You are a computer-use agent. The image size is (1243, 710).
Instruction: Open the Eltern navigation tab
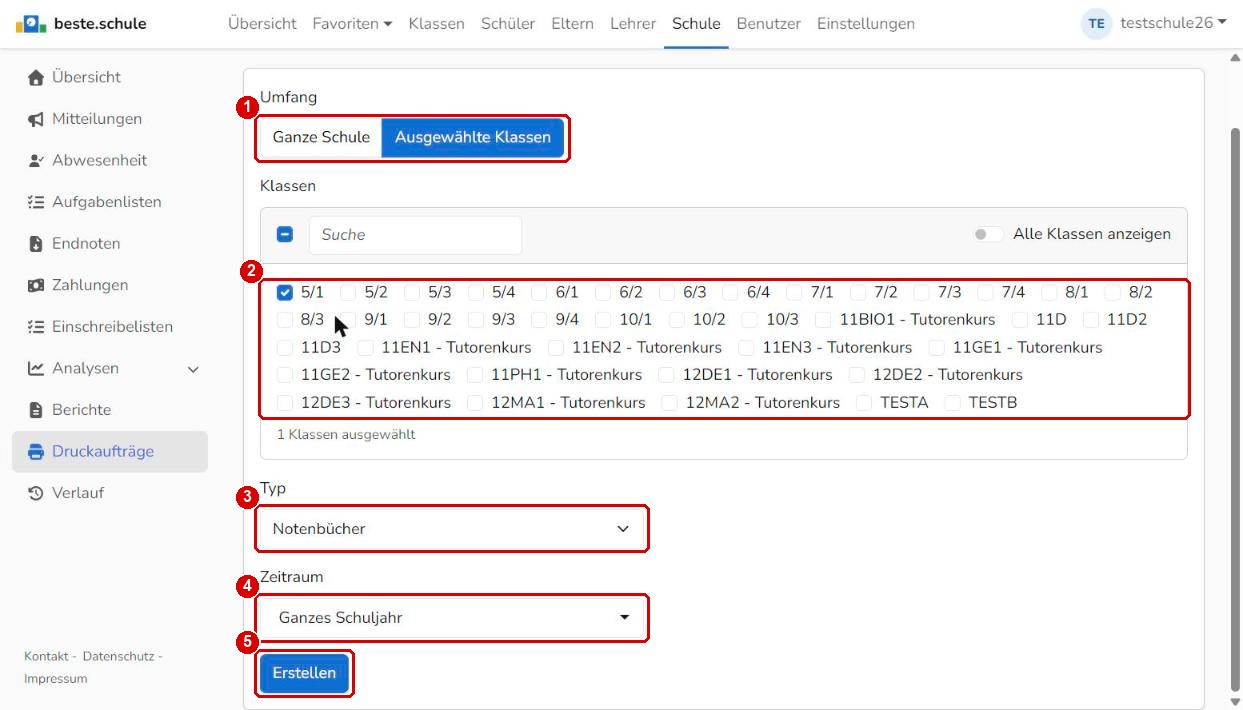572,23
